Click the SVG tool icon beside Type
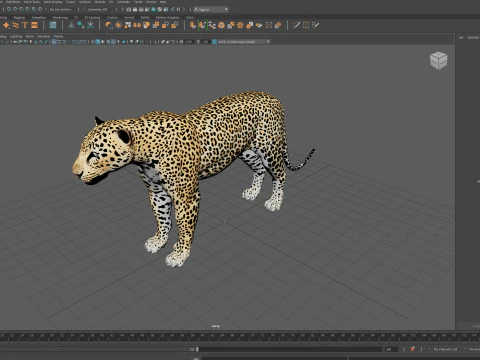Image resolution: width=480 pixels, height=360 pixels. (x=34, y=25)
